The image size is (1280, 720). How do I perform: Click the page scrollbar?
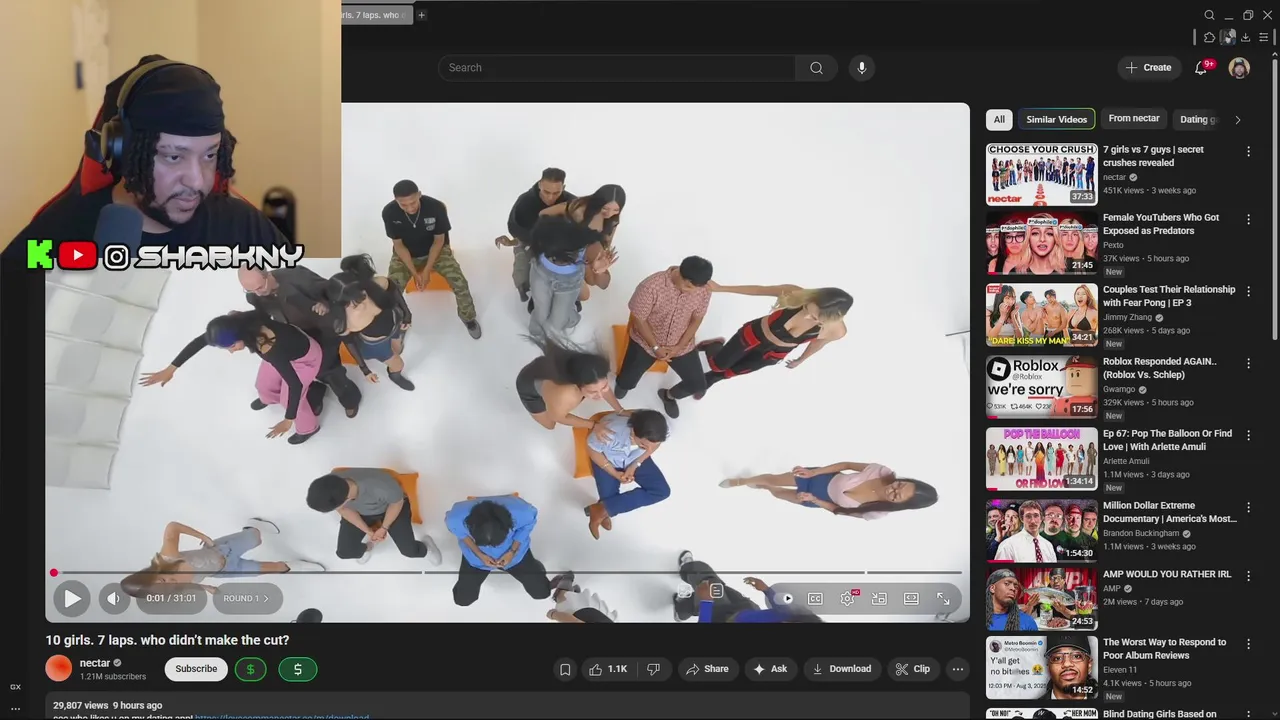1275,200
